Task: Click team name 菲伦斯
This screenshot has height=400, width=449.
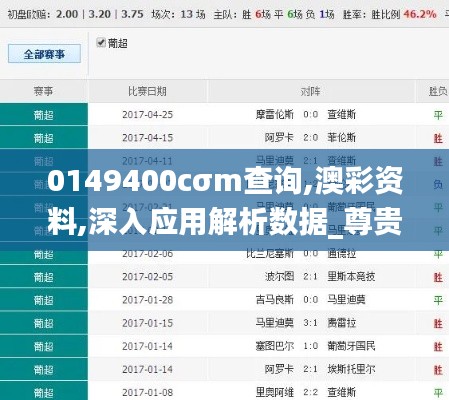Action: (x=342, y=138)
